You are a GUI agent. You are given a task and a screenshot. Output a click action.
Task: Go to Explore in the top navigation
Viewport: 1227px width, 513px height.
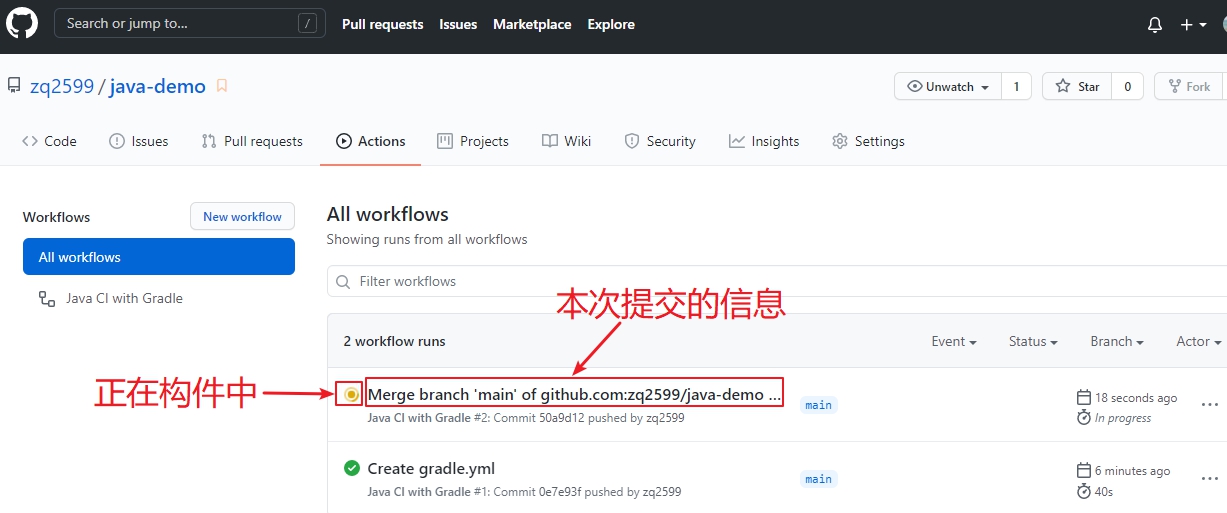(611, 24)
